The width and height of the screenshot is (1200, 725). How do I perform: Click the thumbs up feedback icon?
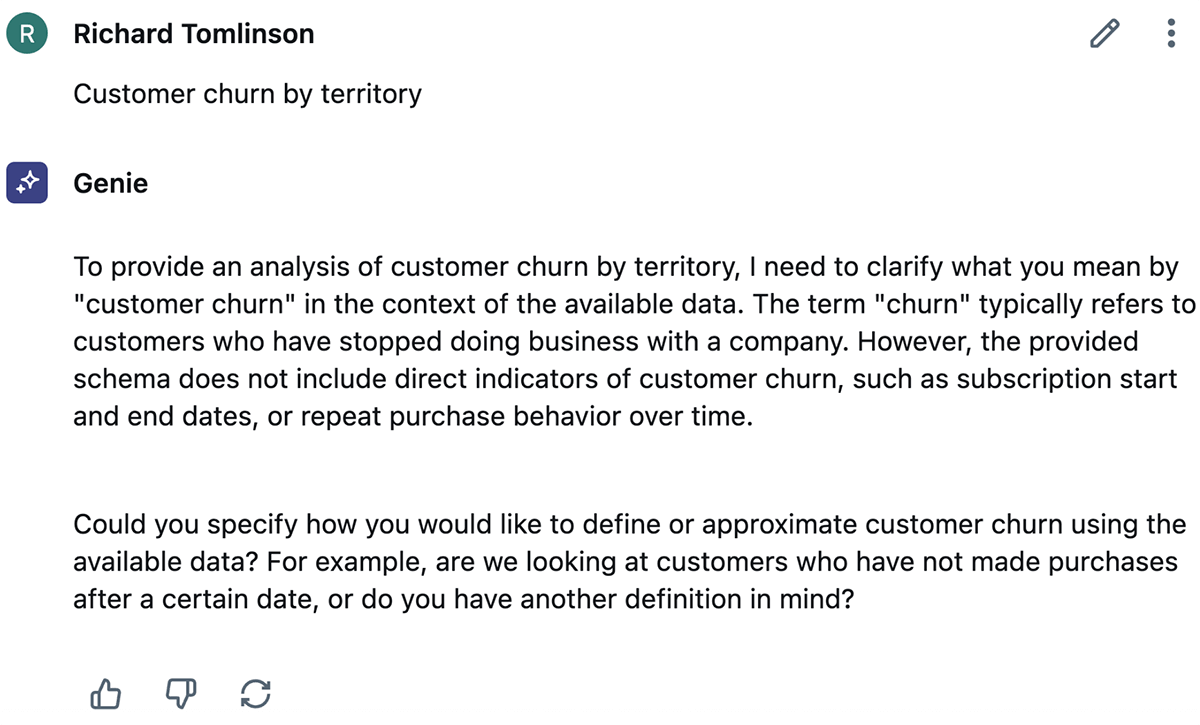pos(106,692)
